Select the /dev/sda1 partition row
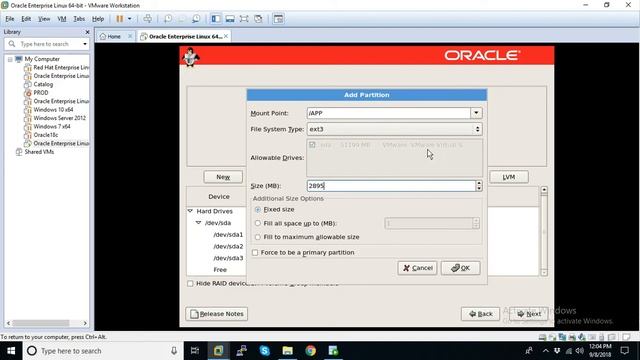Viewport: 640px width, 360px height. point(228,235)
